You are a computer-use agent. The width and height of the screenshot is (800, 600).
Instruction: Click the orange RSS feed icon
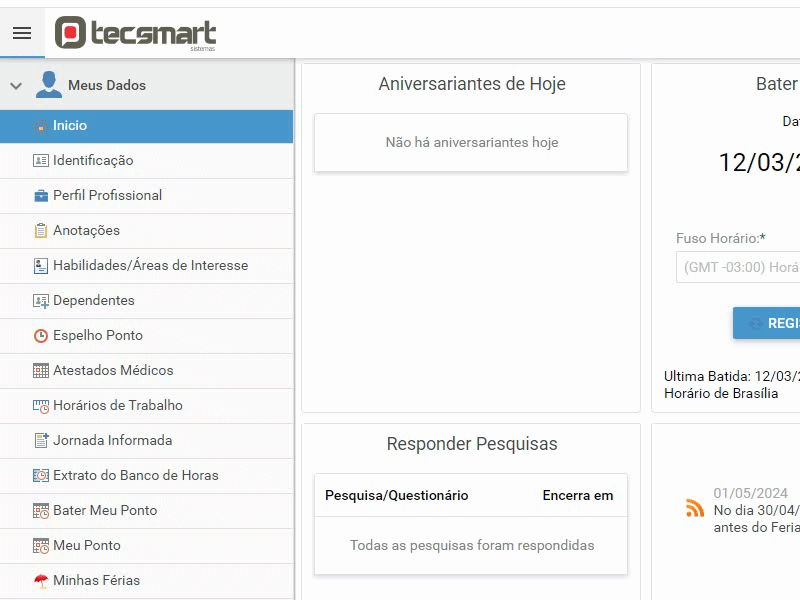[695, 508]
